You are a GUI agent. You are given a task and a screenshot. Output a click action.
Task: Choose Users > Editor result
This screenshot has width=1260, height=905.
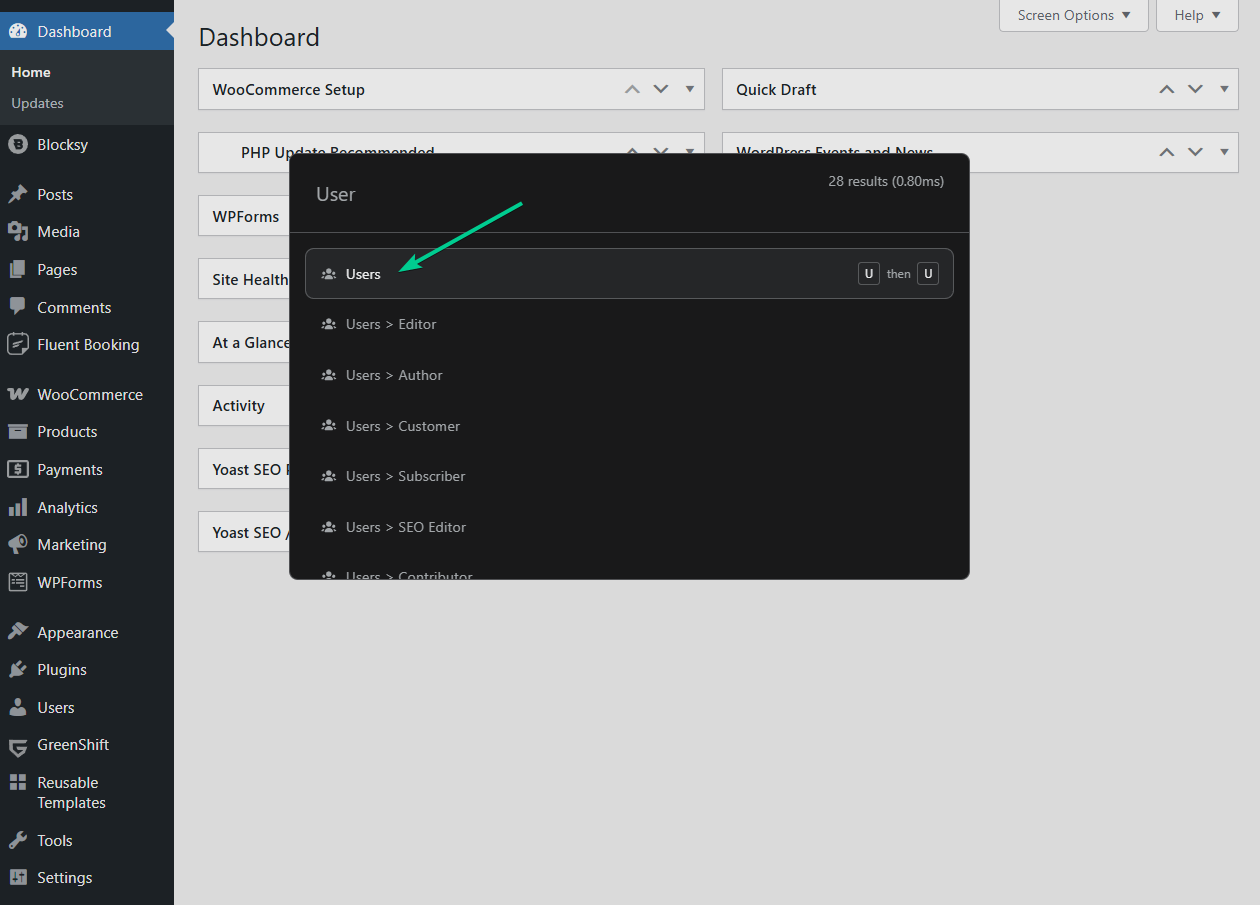point(391,324)
